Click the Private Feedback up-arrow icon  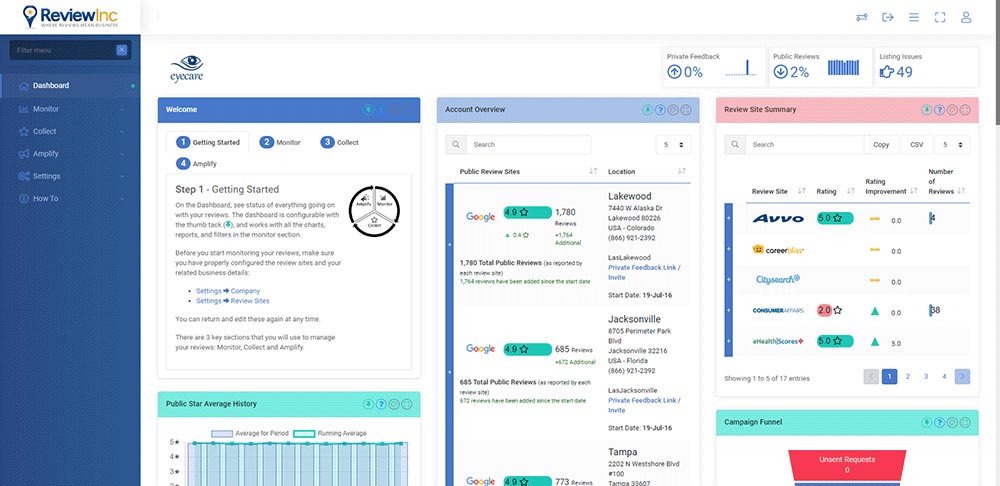[674, 72]
